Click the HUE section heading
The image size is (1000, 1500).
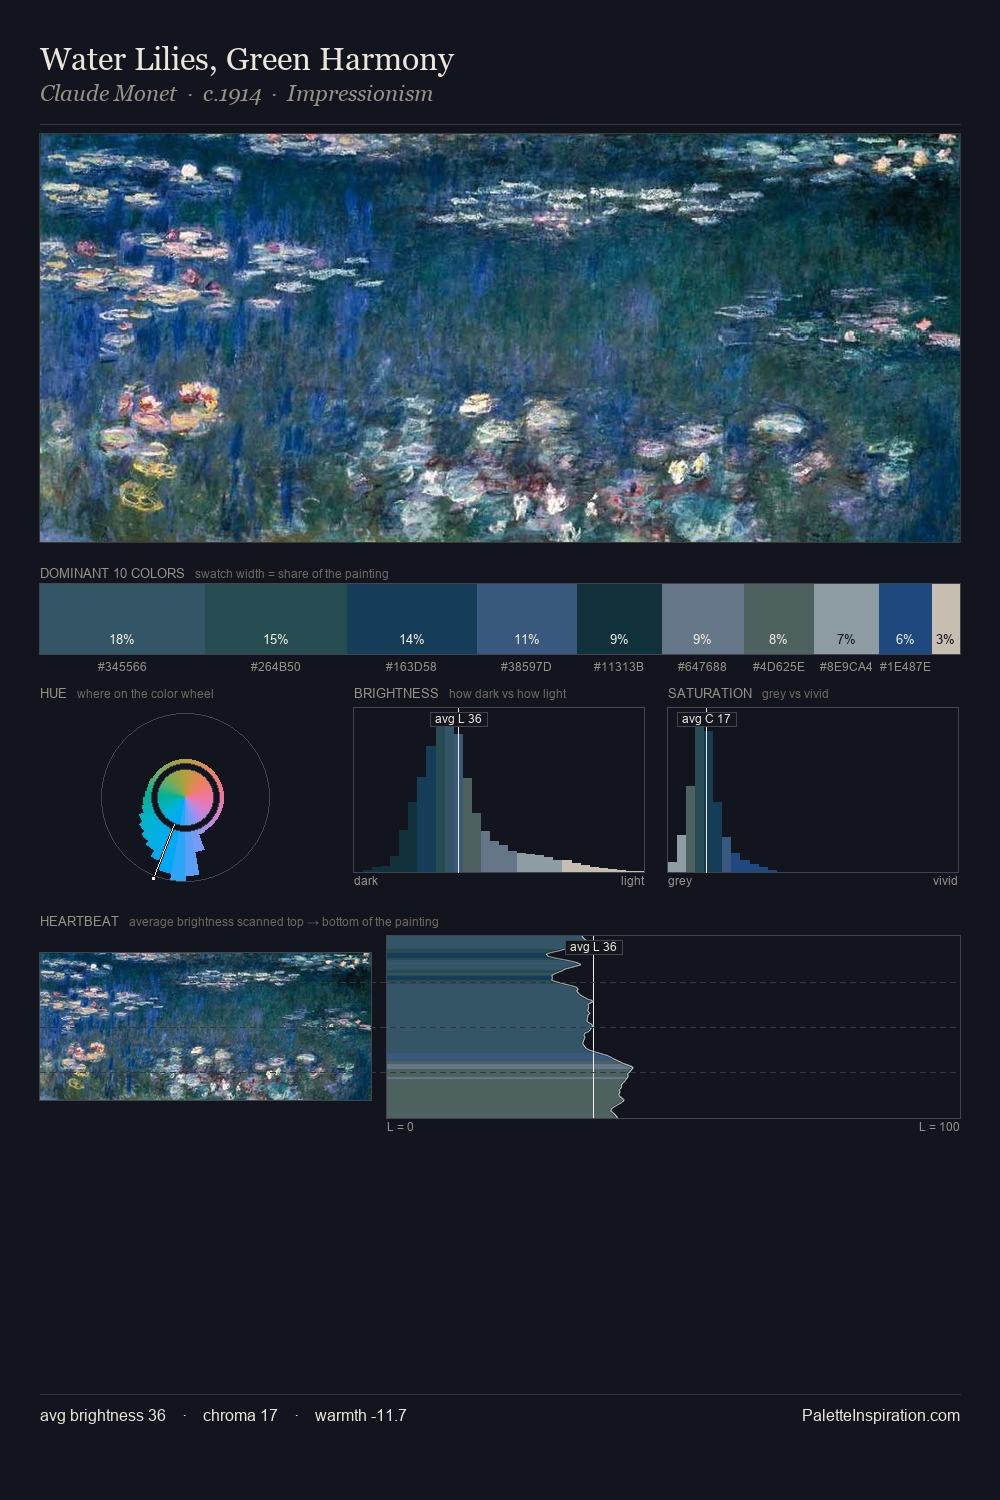(53, 693)
